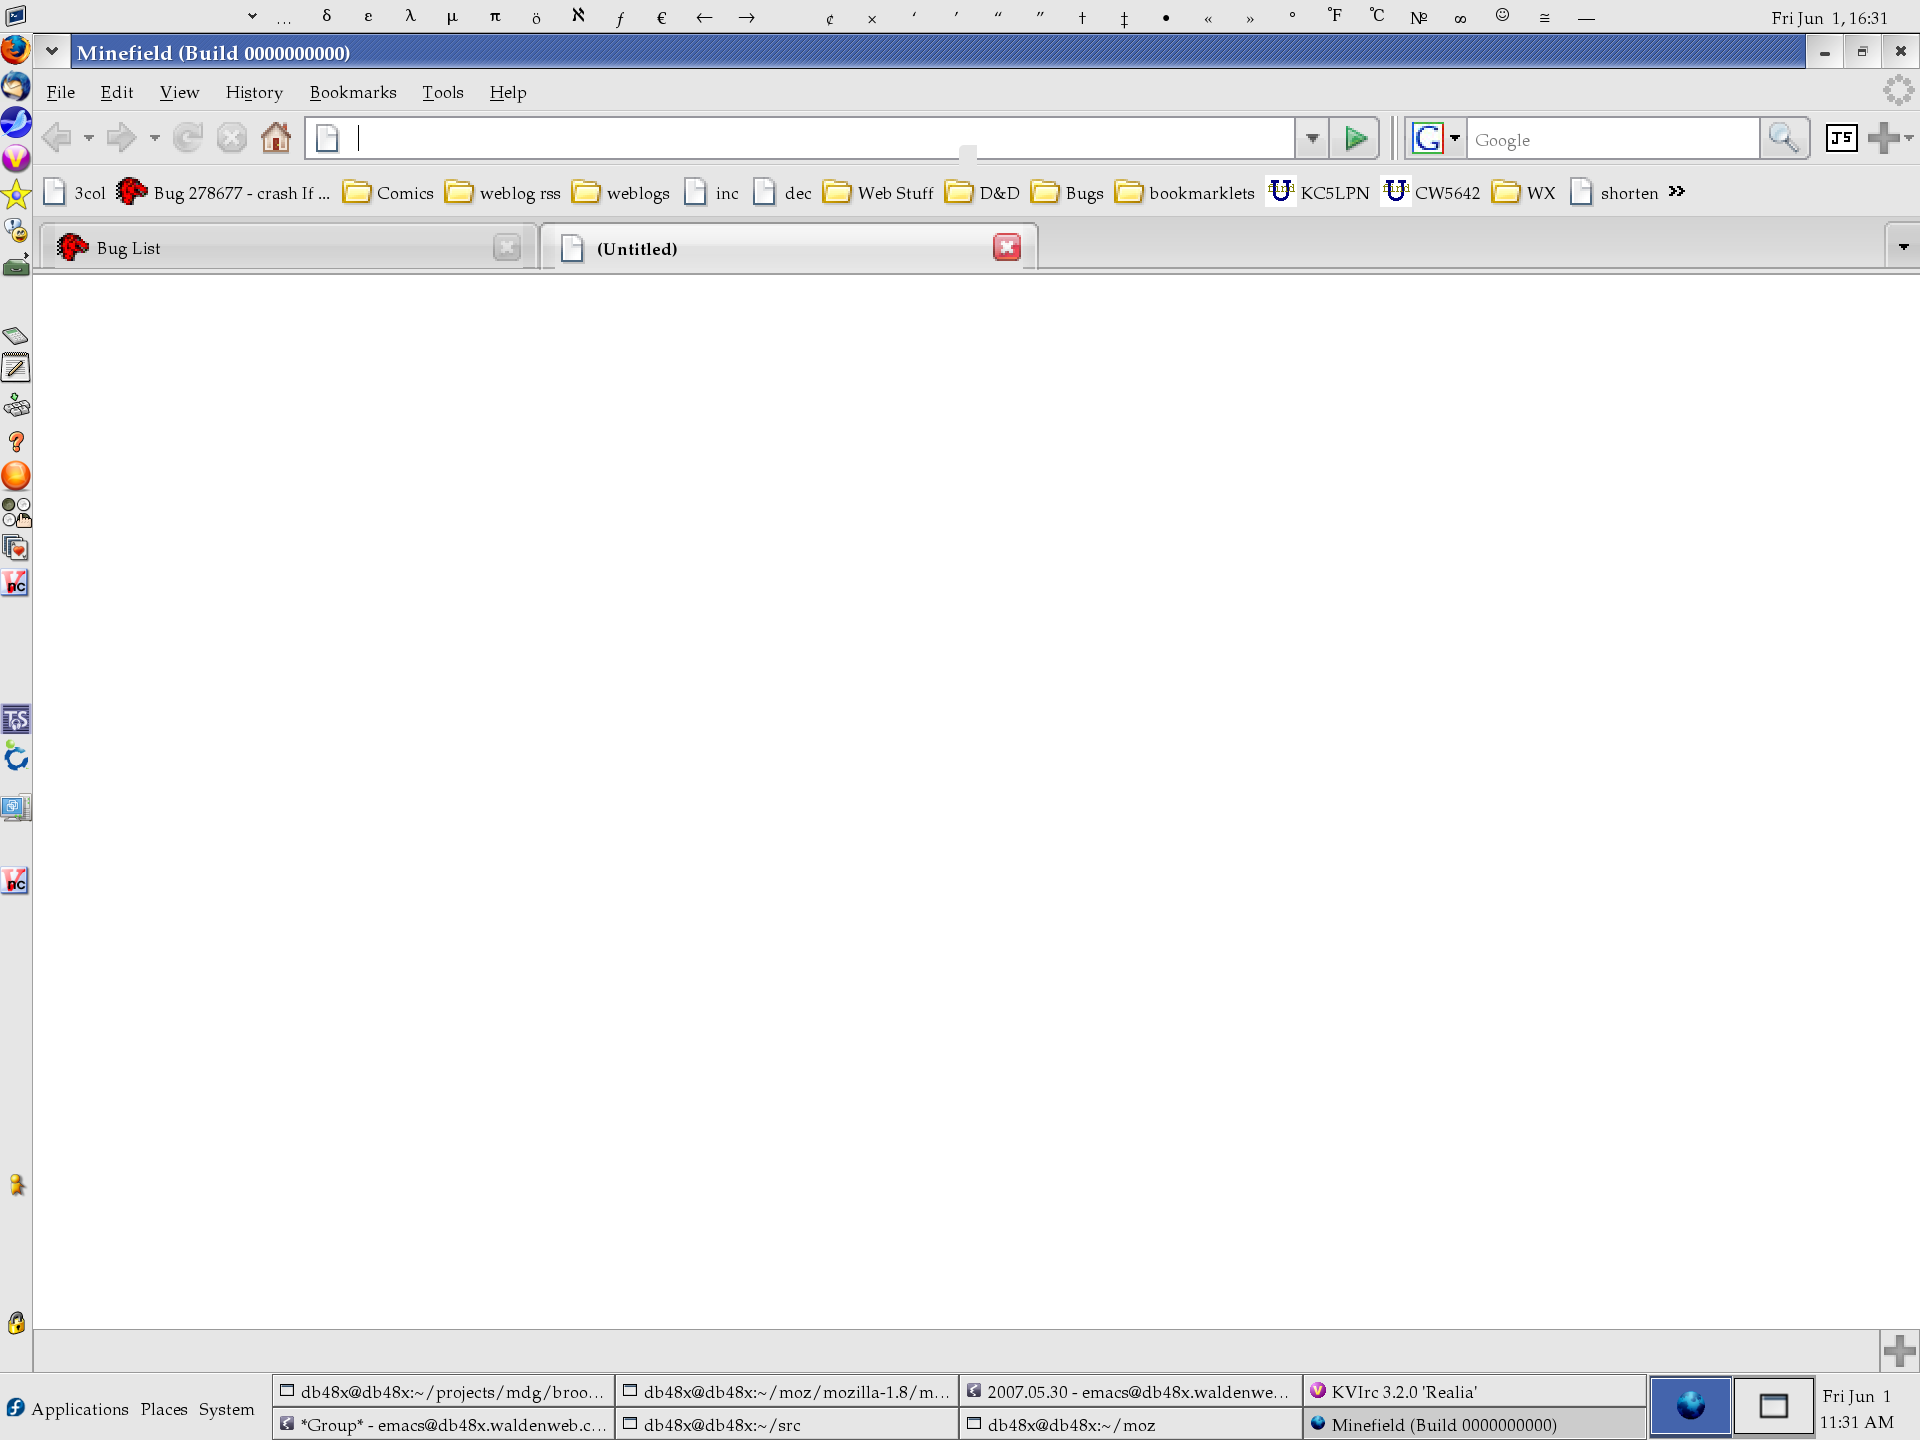Open the inc bookmarklet
This screenshot has width=1920, height=1440.
pyautogui.click(x=712, y=192)
